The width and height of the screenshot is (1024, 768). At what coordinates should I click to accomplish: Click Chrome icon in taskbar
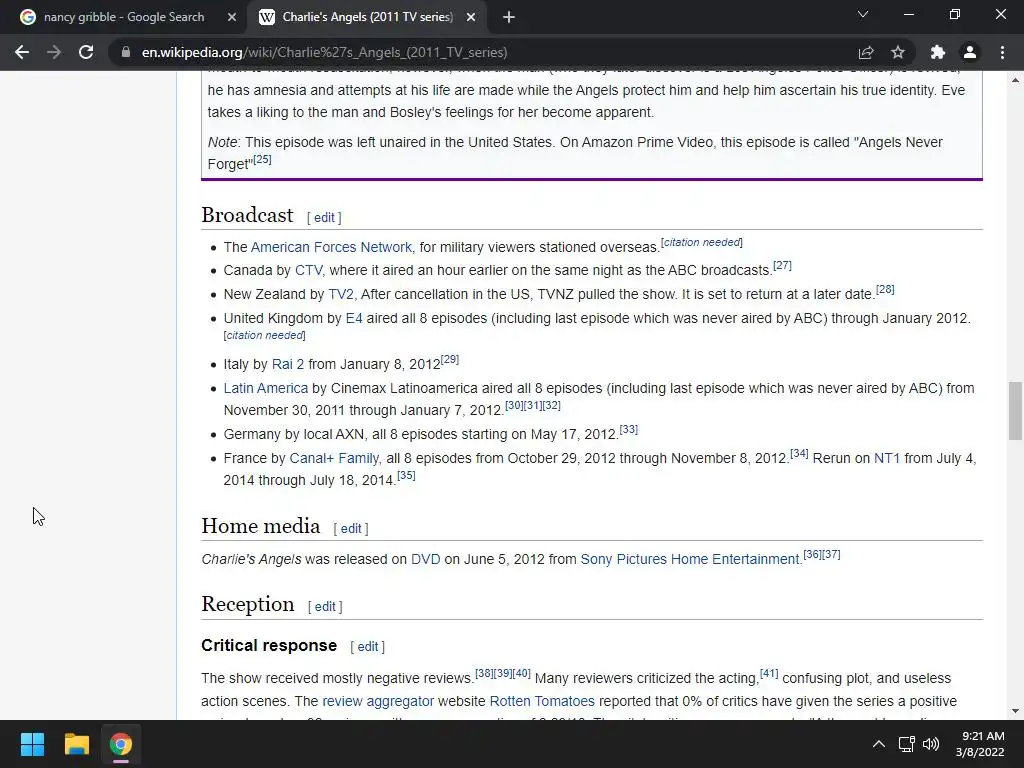tap(121, 744)
